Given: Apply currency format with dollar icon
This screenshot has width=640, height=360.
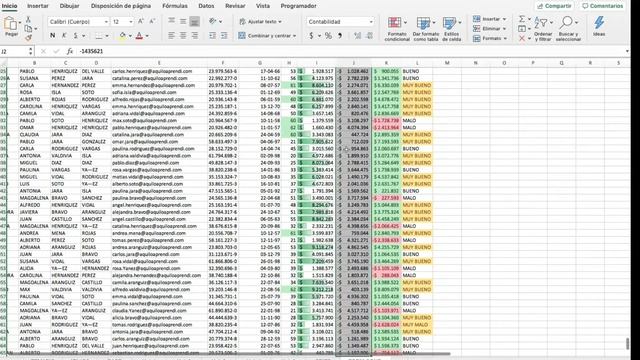Looking at the screenshot, I should click(x=311, y=36).
